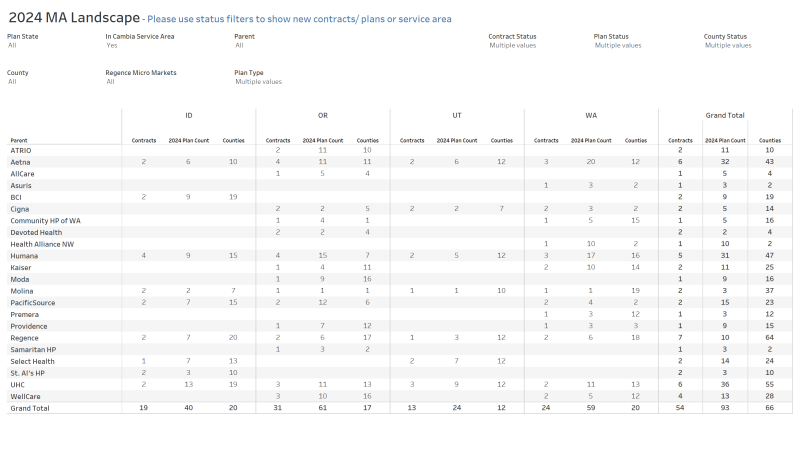Select the Aetna row label
The width and height of the screenshot is (800, 450).
point(21,161)
